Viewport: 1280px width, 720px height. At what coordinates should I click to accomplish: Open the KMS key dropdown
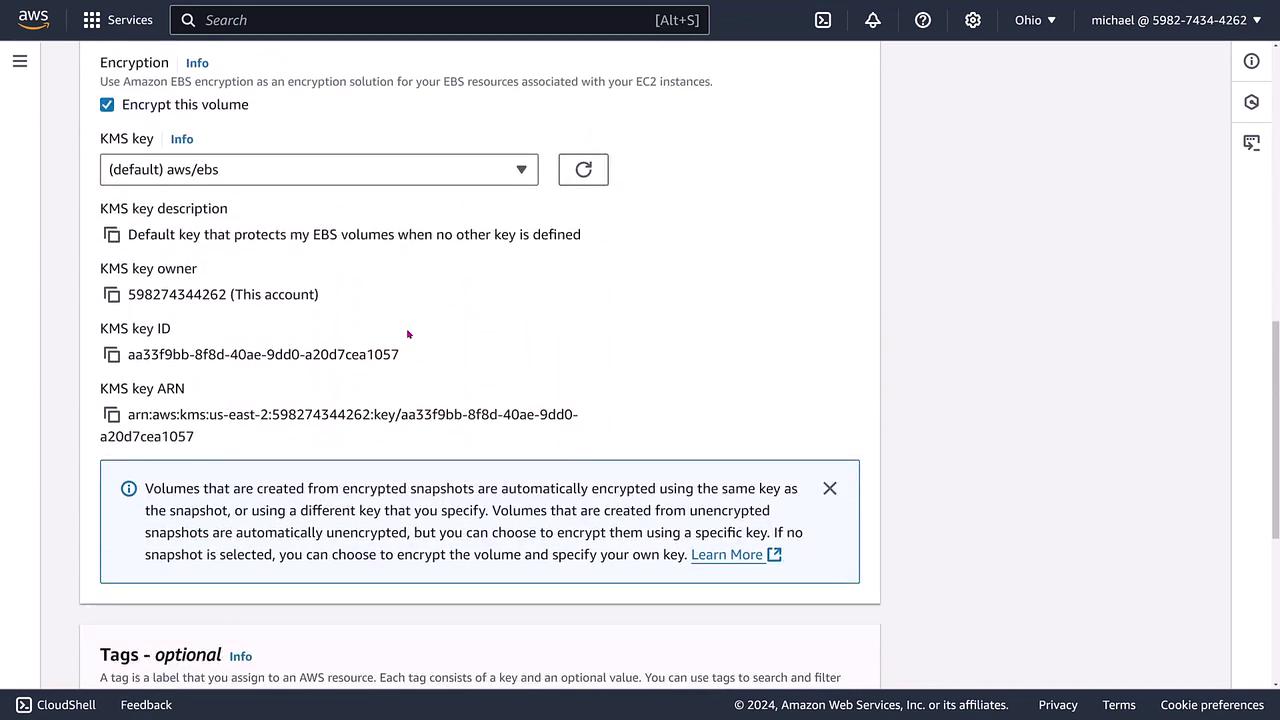pos(319,170)
